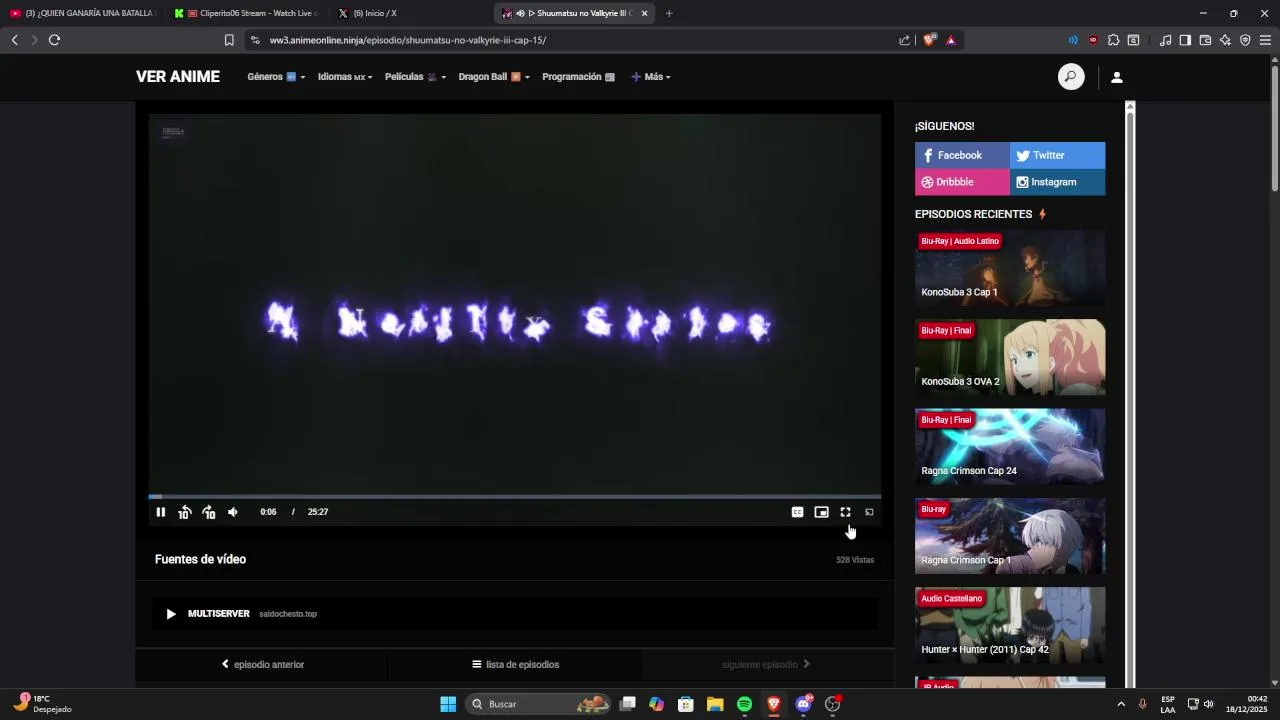This screenshot has height=720, width=1280.
Task: Open the Ragna Crimson Cap 1 episode
Action: point(1010,536)
